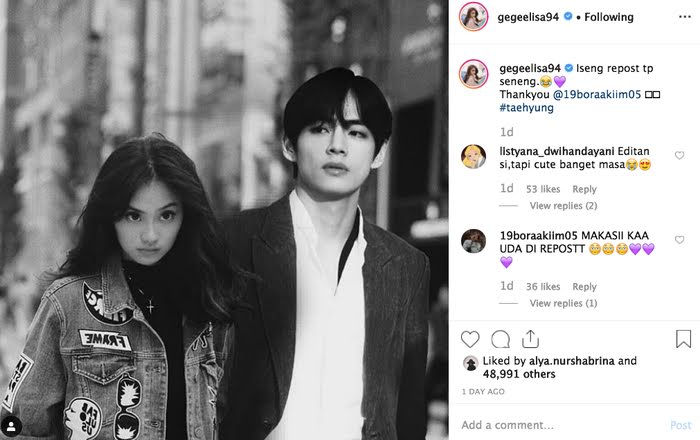Open the three-dot more options menu

click(x=685, y=17)
